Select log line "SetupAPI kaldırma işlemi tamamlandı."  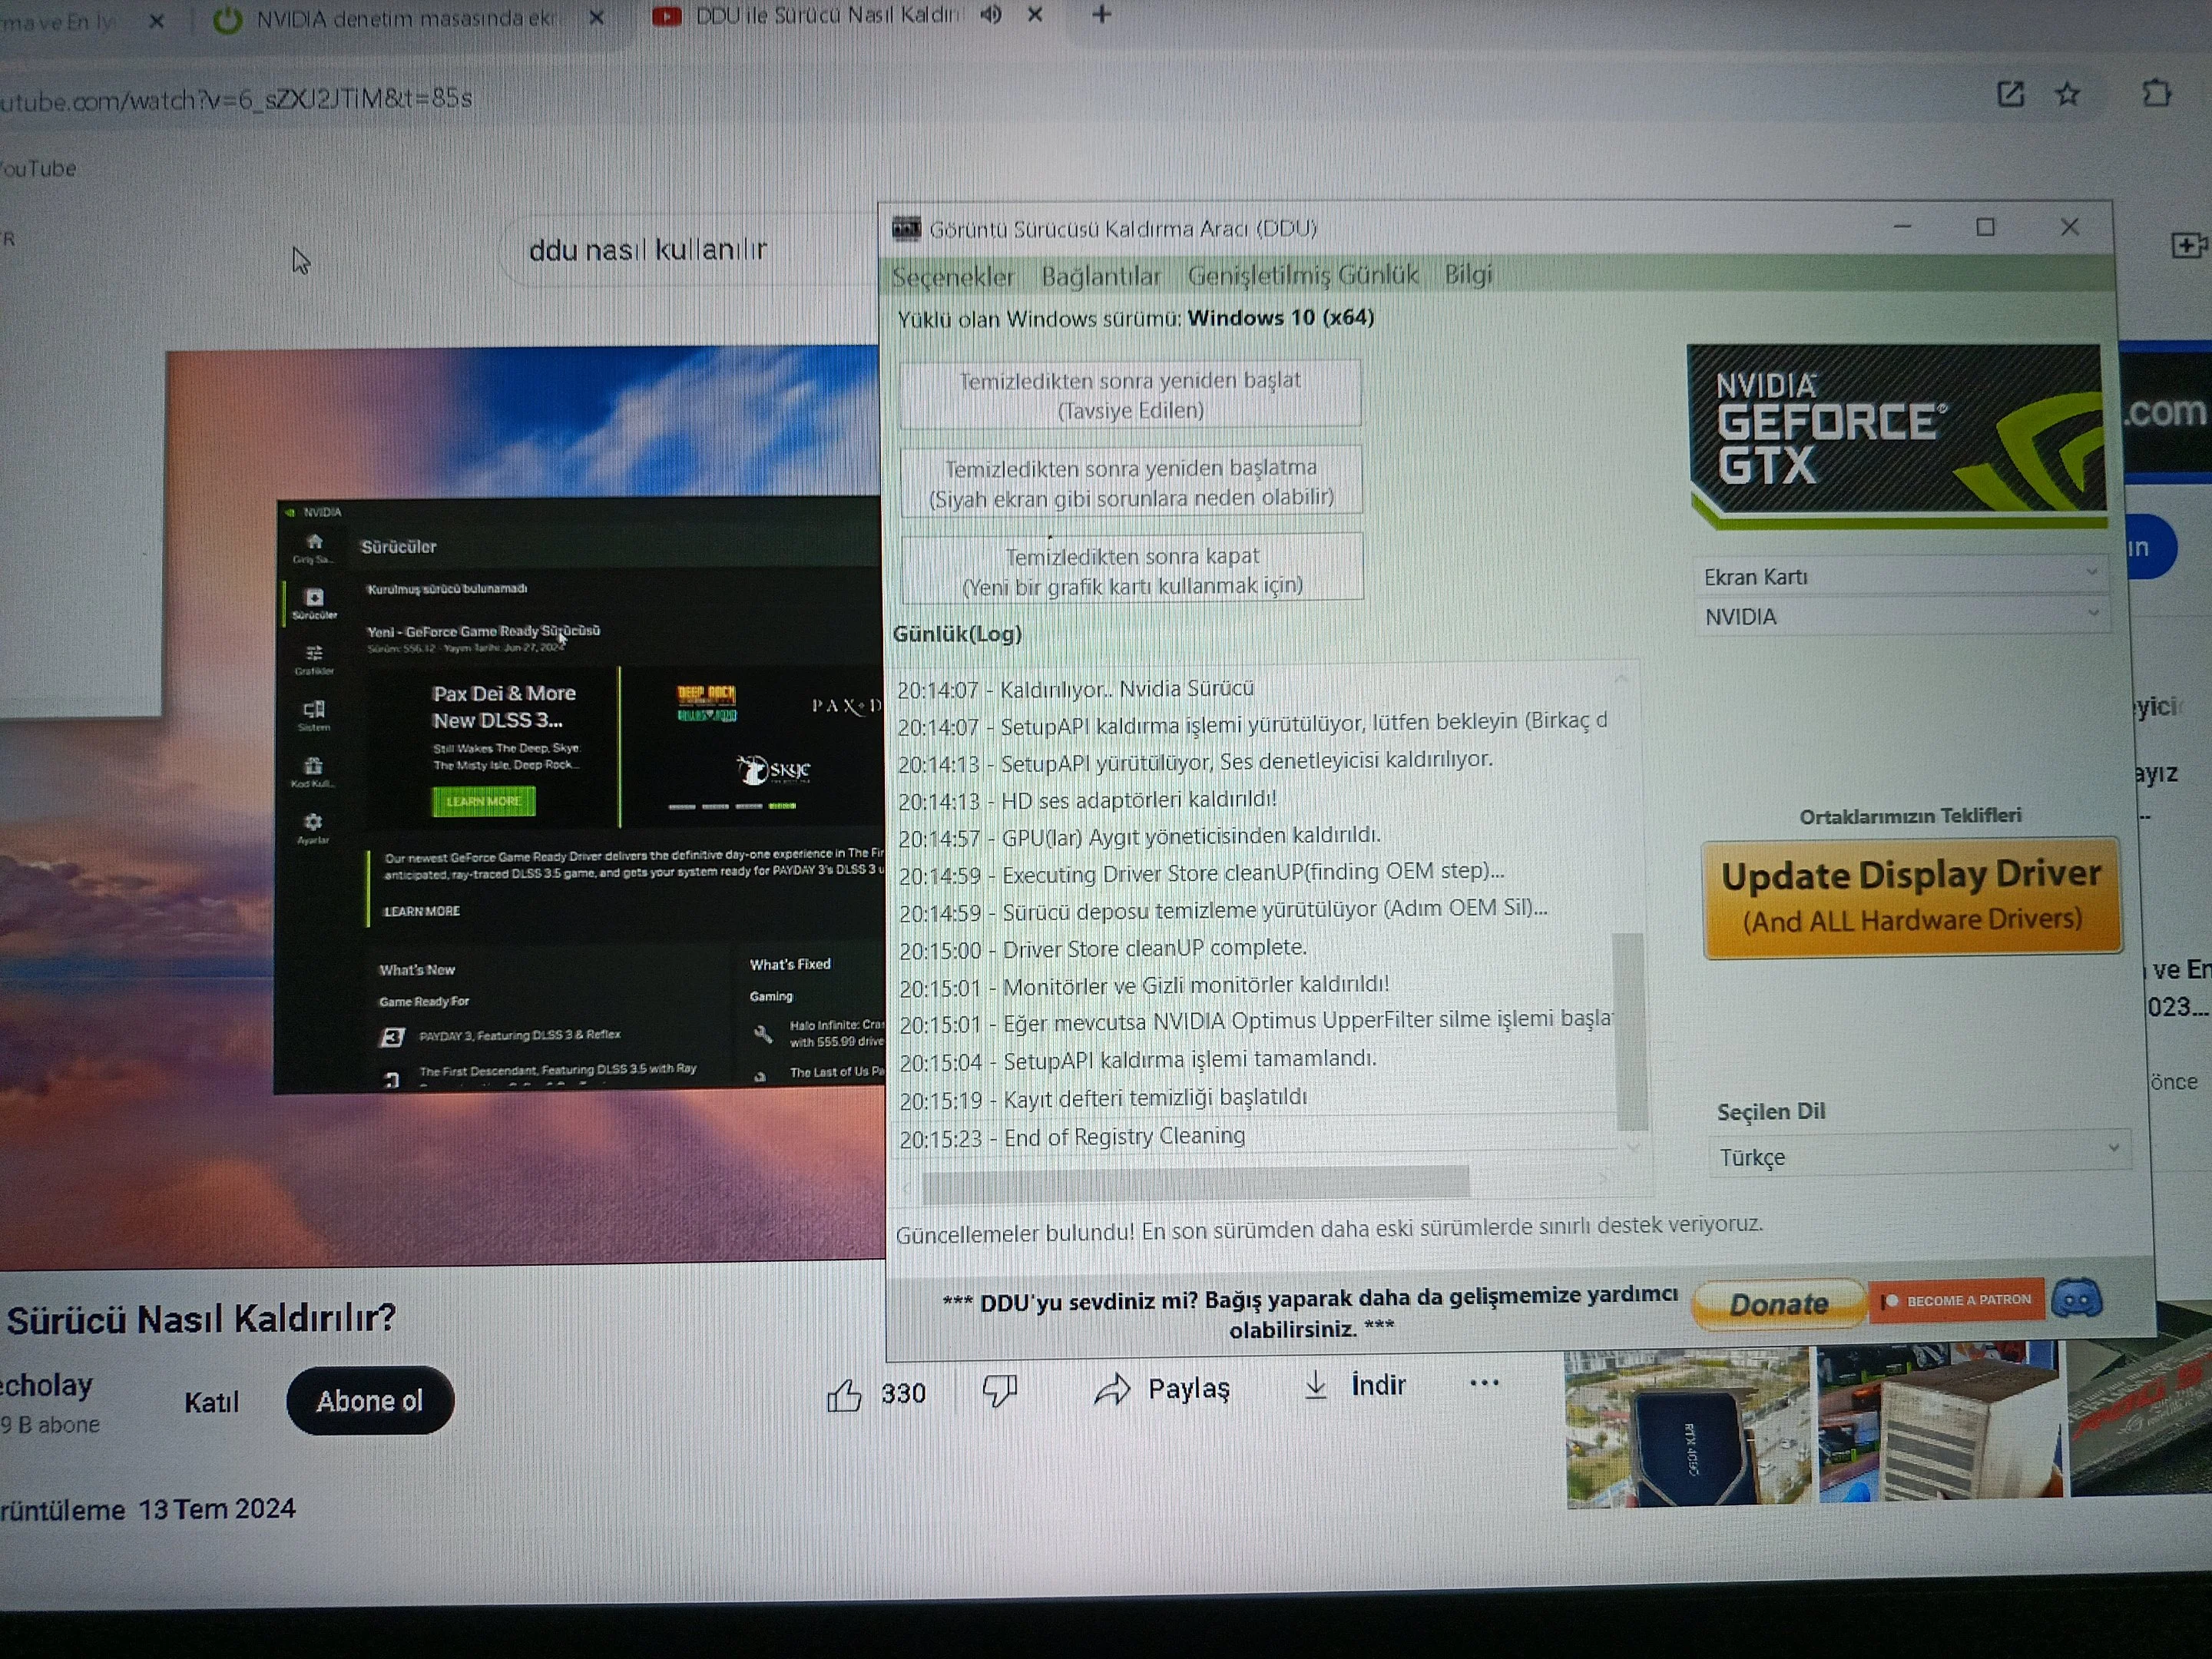click(x=1138, y=1059)
